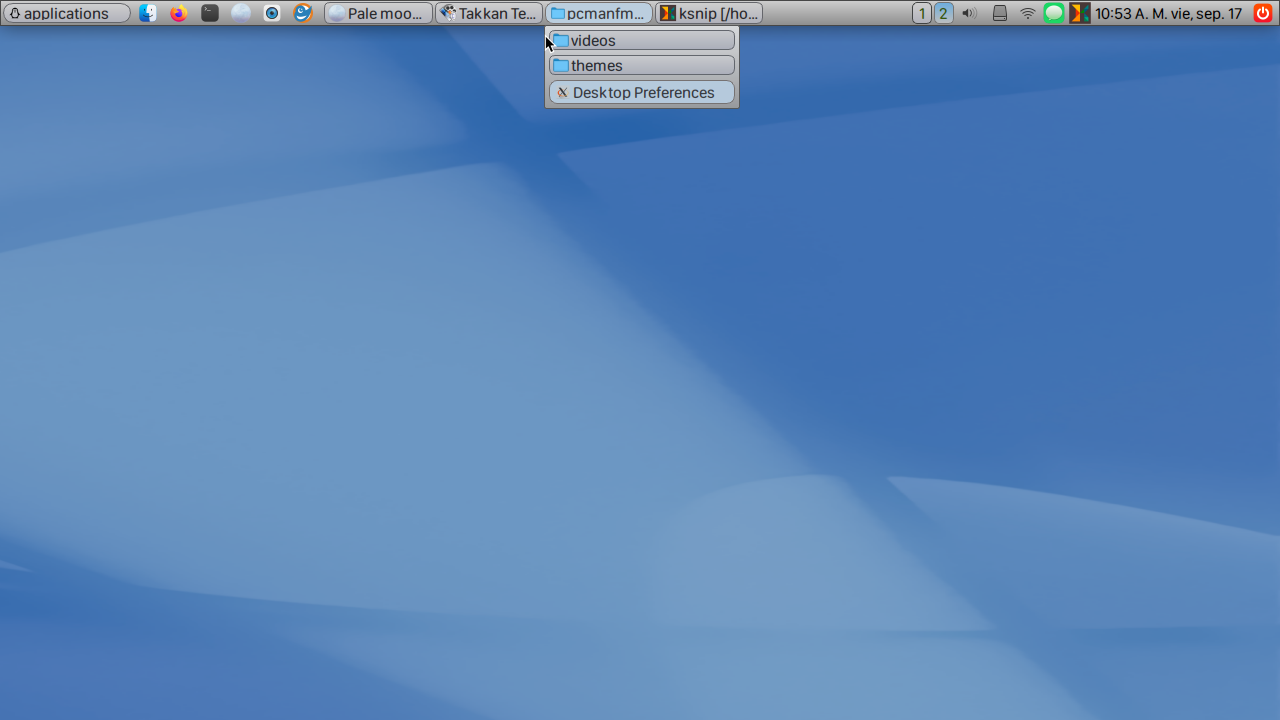
Task: Click the red power button icon
Action: 1263,13
